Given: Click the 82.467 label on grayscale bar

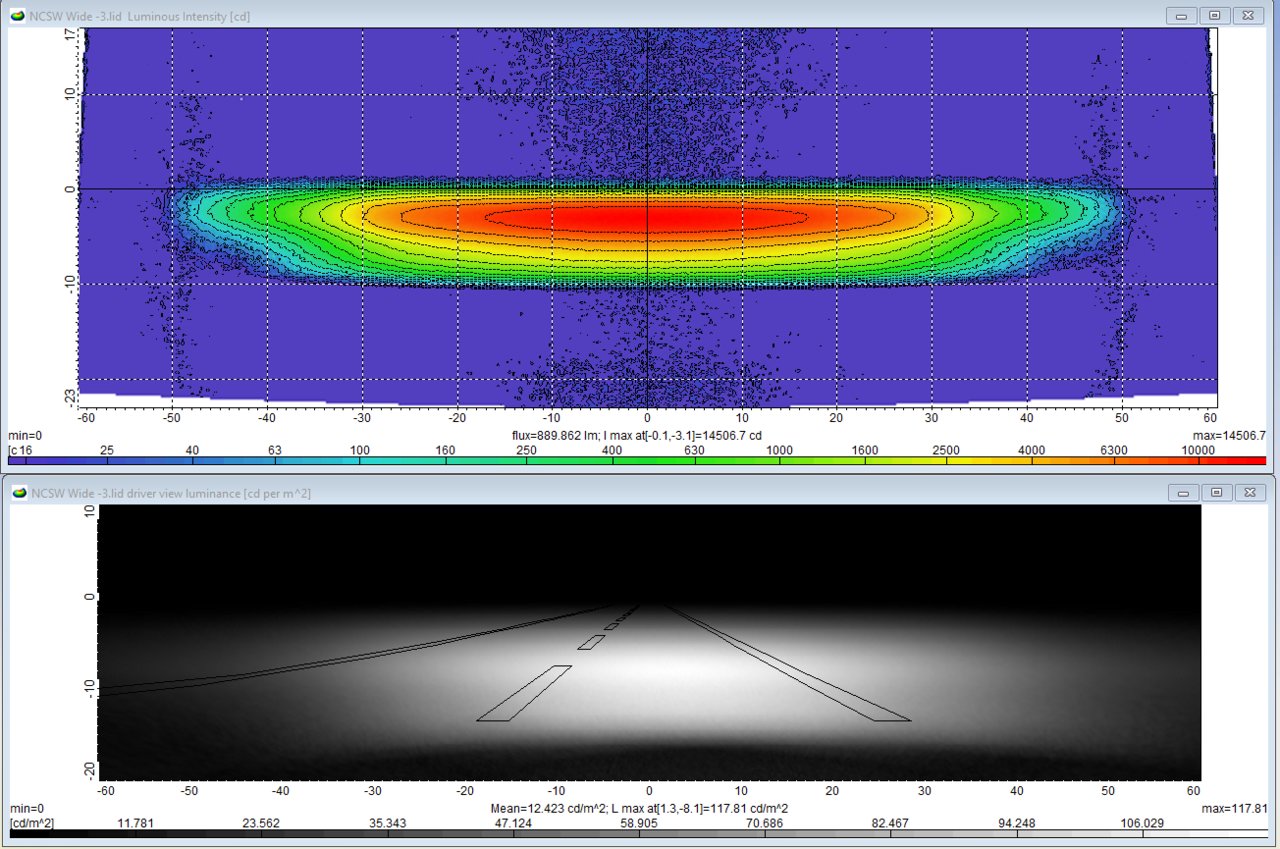Looking at the screenshot, I should pos(888,823).
